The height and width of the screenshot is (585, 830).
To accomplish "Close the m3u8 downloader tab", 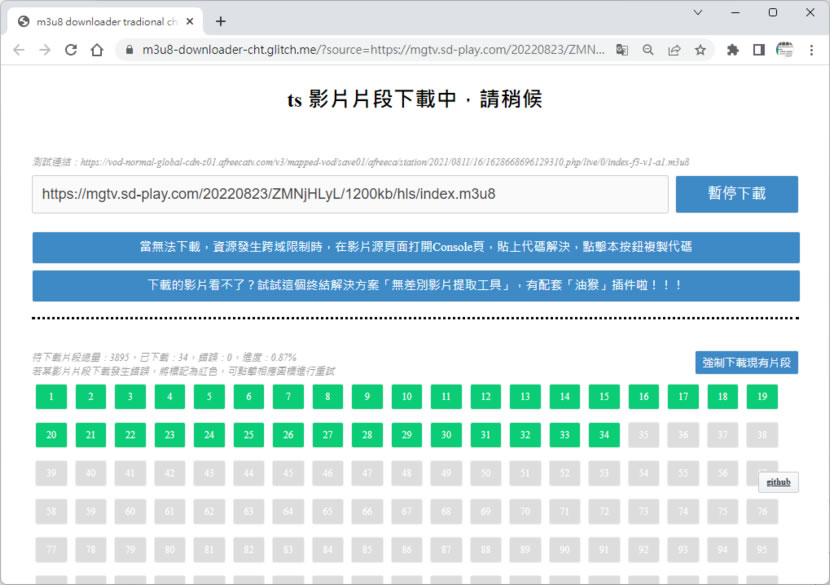I will pyautogui.click(x=190, y=21).
